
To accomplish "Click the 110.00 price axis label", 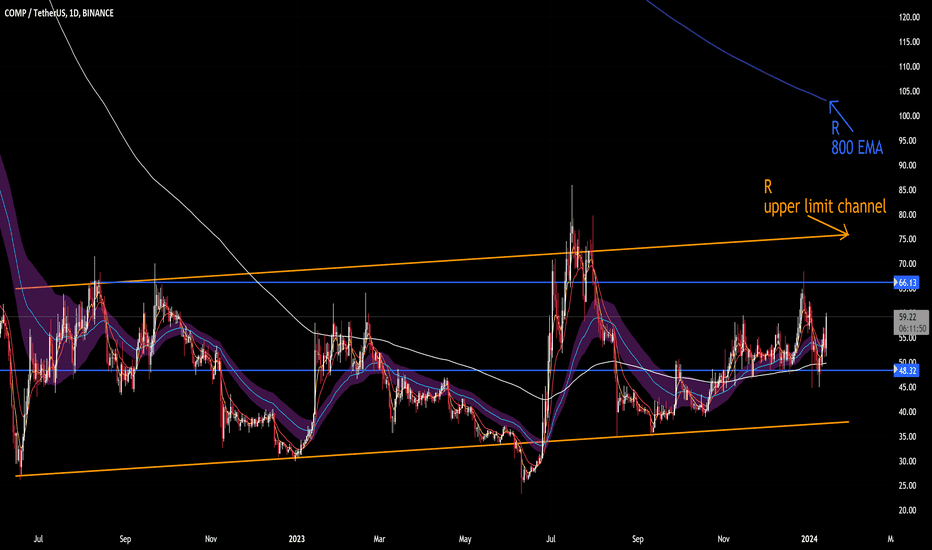I will [909, 67].
